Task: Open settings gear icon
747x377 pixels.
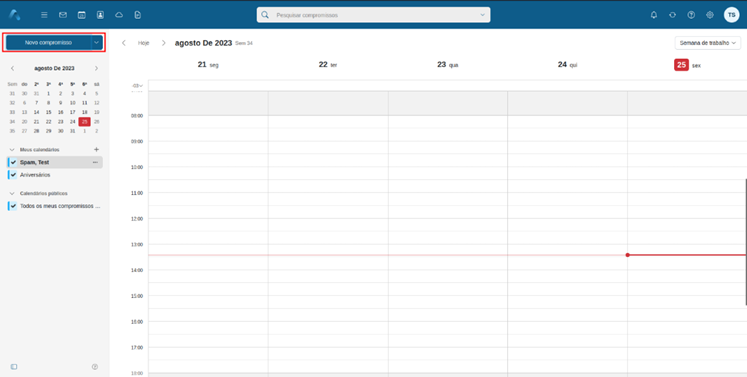Action: [x=710, y=15]
